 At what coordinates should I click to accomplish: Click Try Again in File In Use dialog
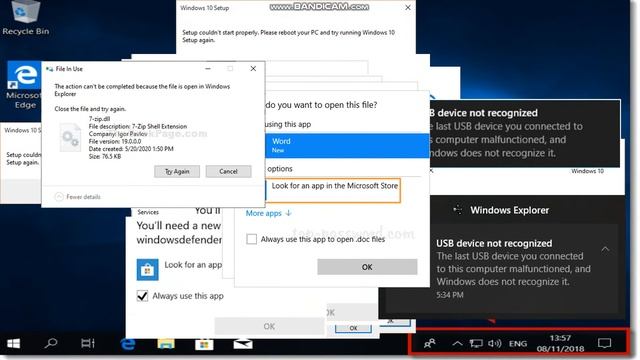click(x=177, y=171)
